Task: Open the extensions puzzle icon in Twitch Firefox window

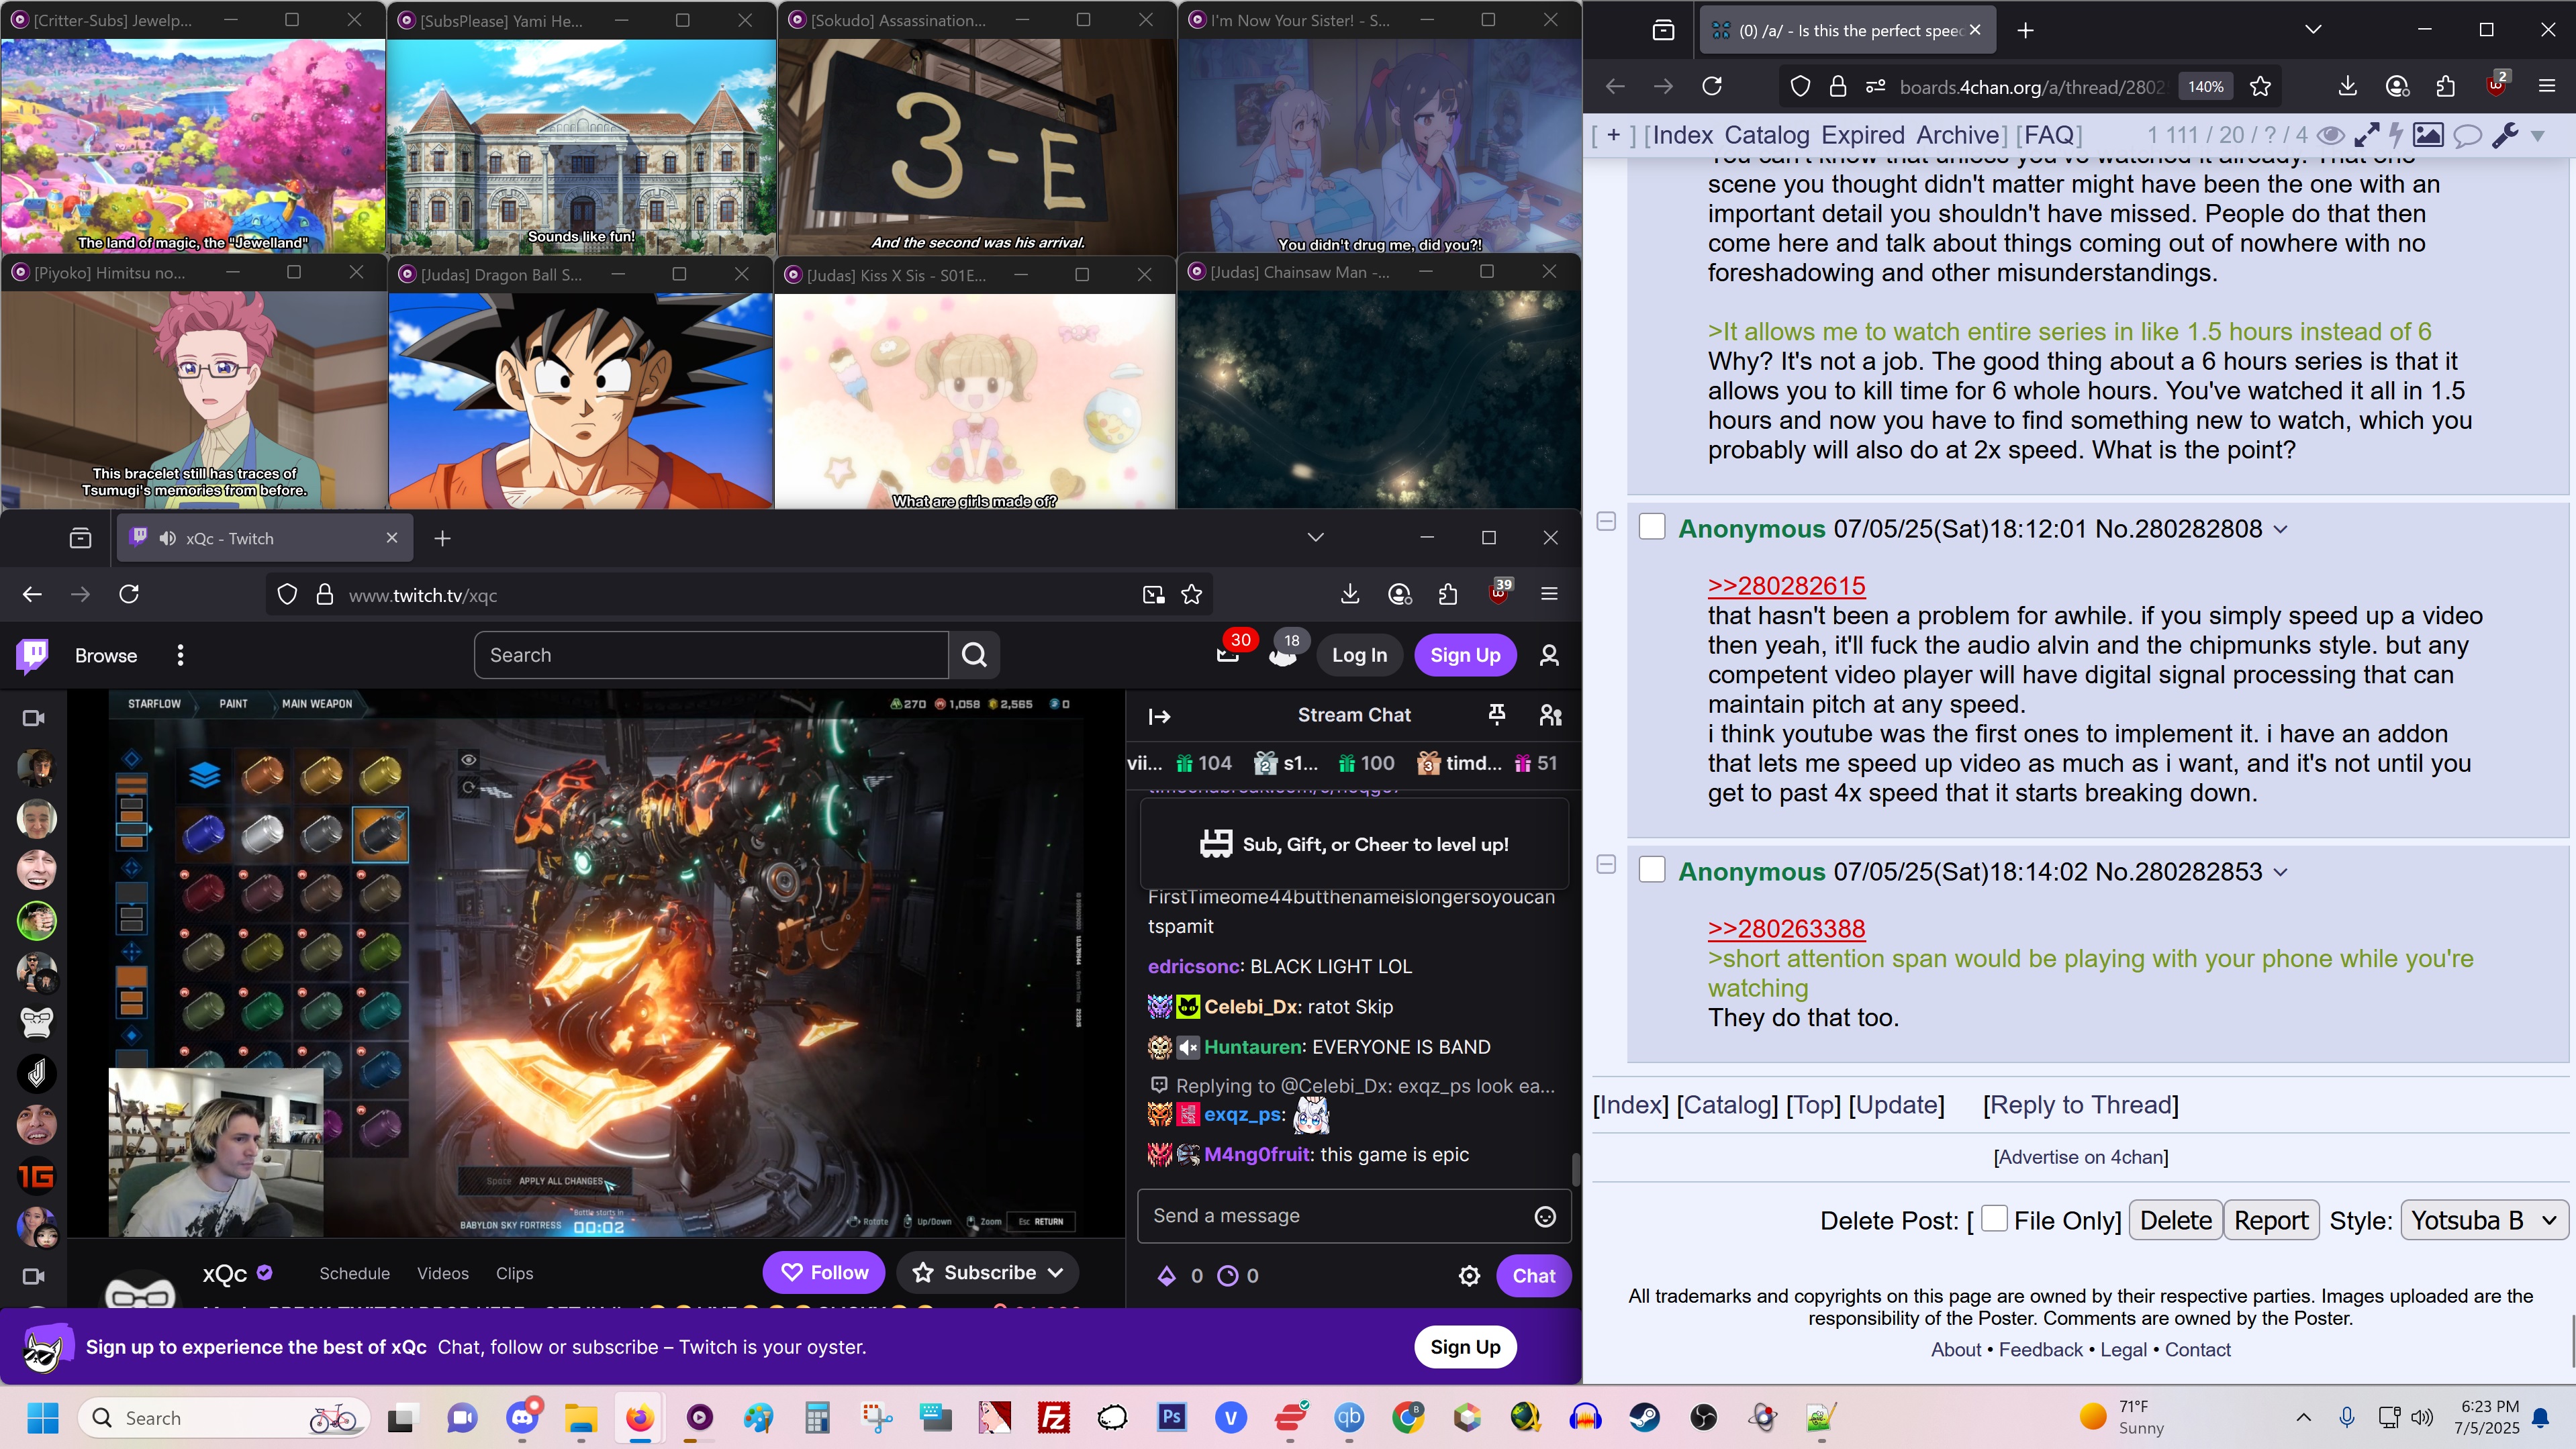Action: click(x=1448, y=595)
